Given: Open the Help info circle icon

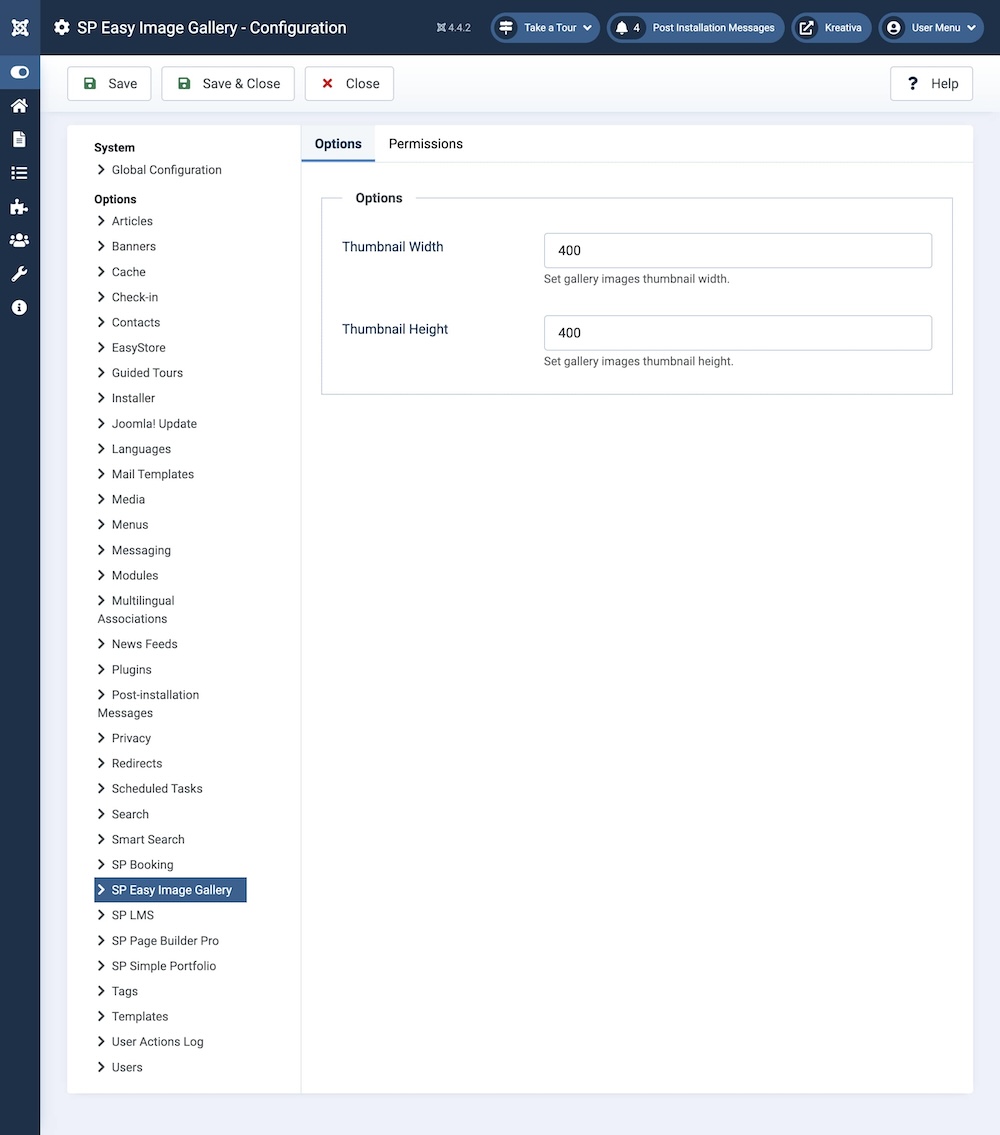Looking at the screenshot, I should [20, 308].
